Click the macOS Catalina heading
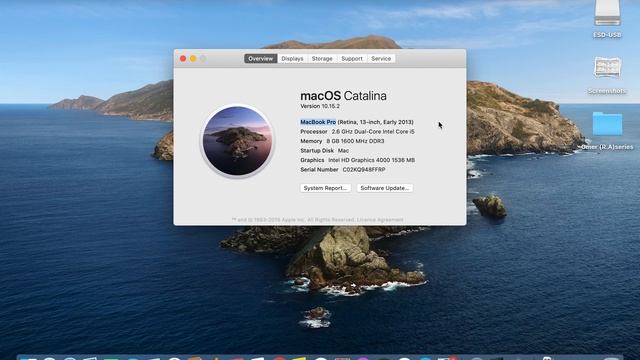Viewport: 640px width, 360px height. point(343,96)
